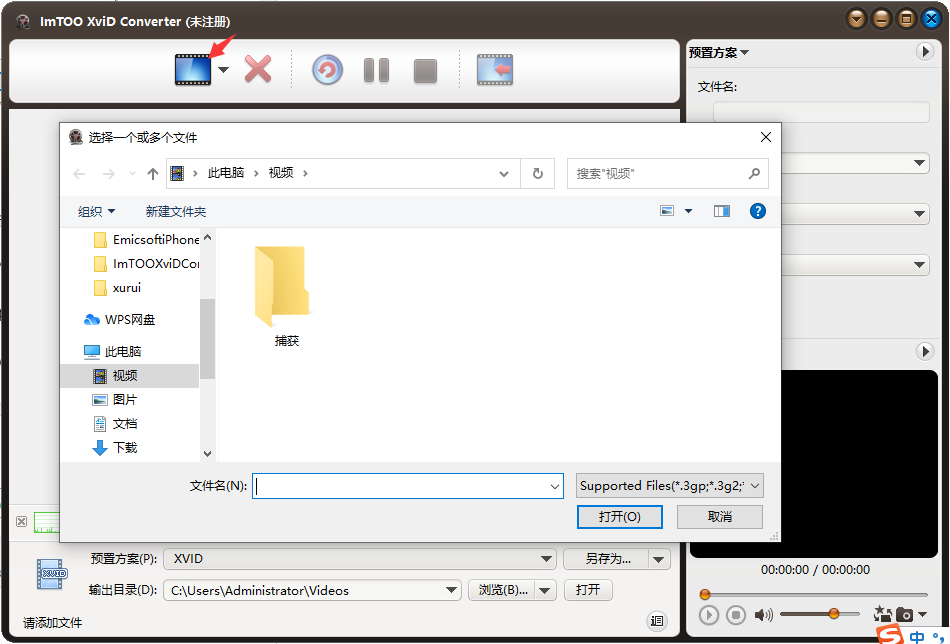Open the 组织 menu

96,211
